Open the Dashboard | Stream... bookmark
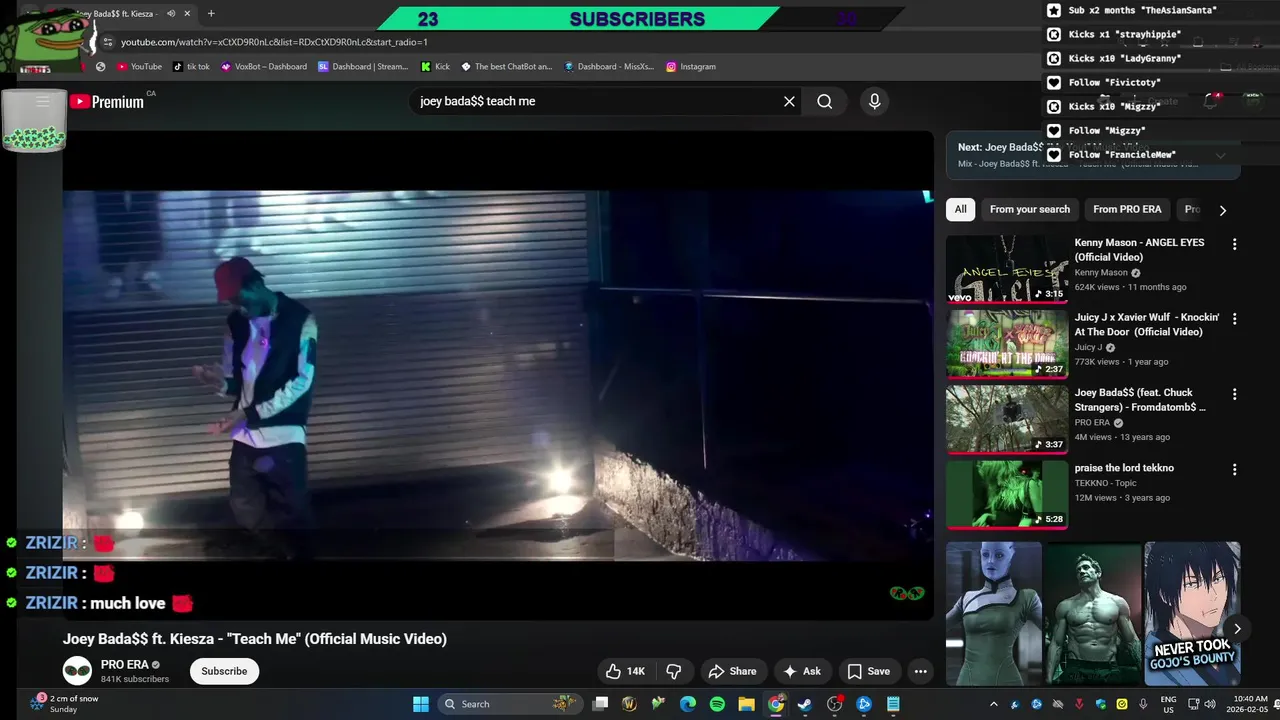Viewport: 1280px width, 720px height. [x=363, y=66]
